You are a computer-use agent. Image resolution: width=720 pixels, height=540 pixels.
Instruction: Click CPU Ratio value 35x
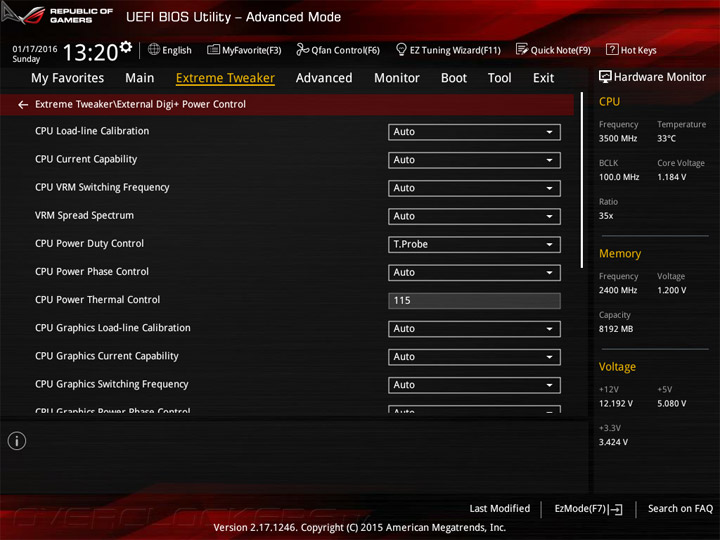606,216
